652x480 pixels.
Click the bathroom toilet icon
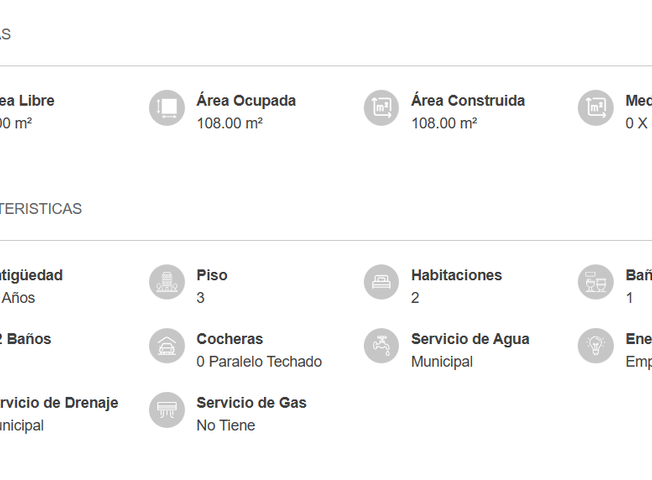pos(595,282)
